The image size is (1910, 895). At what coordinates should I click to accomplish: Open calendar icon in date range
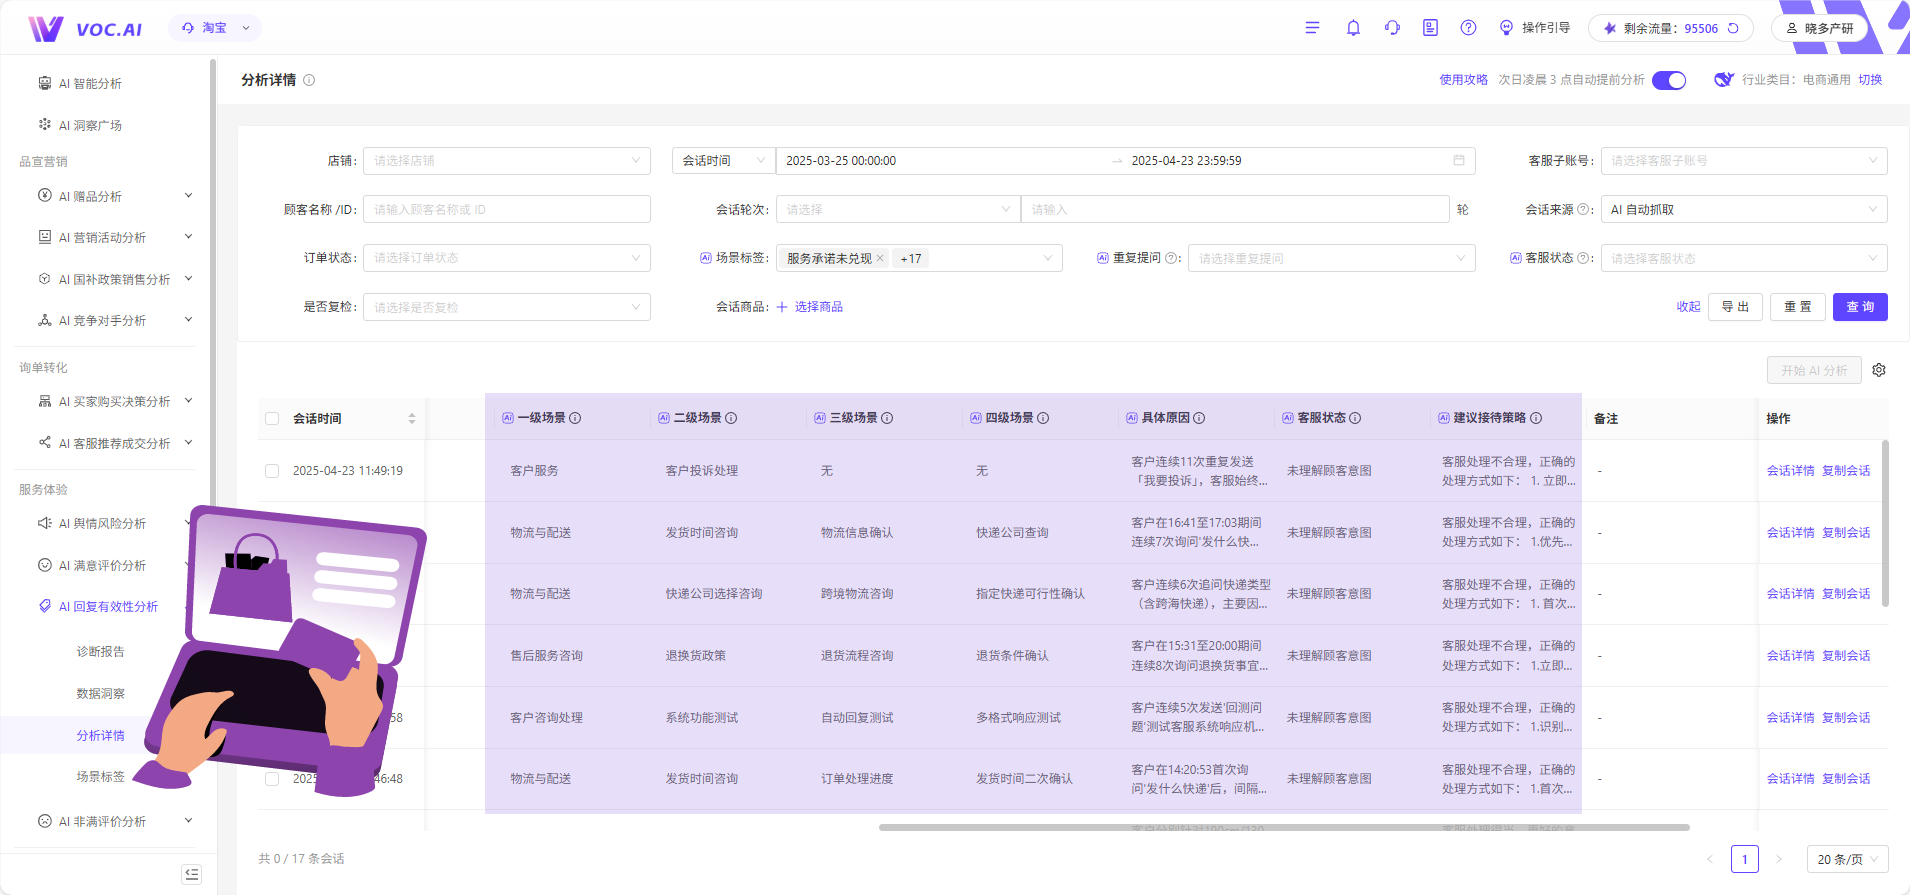(x=1459, y=160)
